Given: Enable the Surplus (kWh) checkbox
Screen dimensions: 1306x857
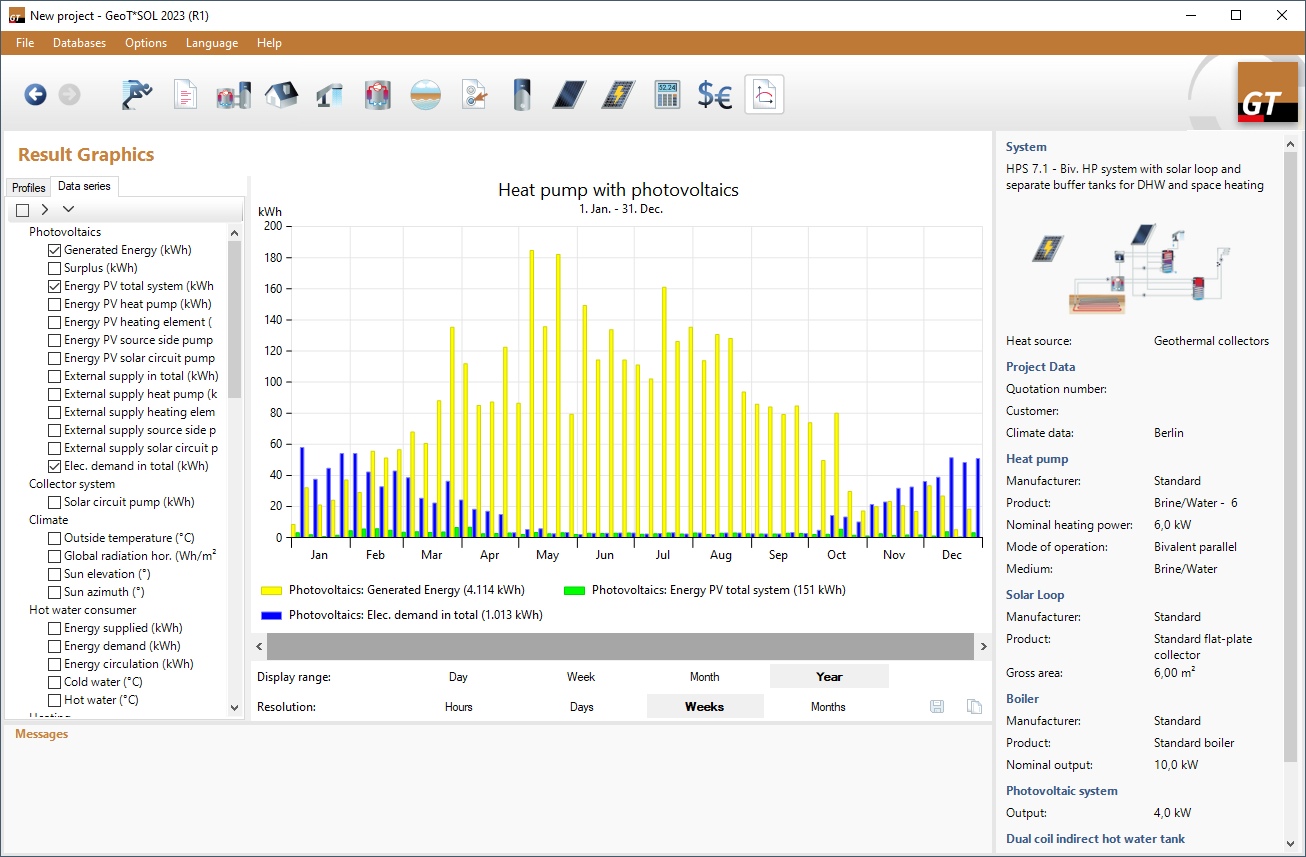Looking at the screenshot, I should [x=55, y=268].
